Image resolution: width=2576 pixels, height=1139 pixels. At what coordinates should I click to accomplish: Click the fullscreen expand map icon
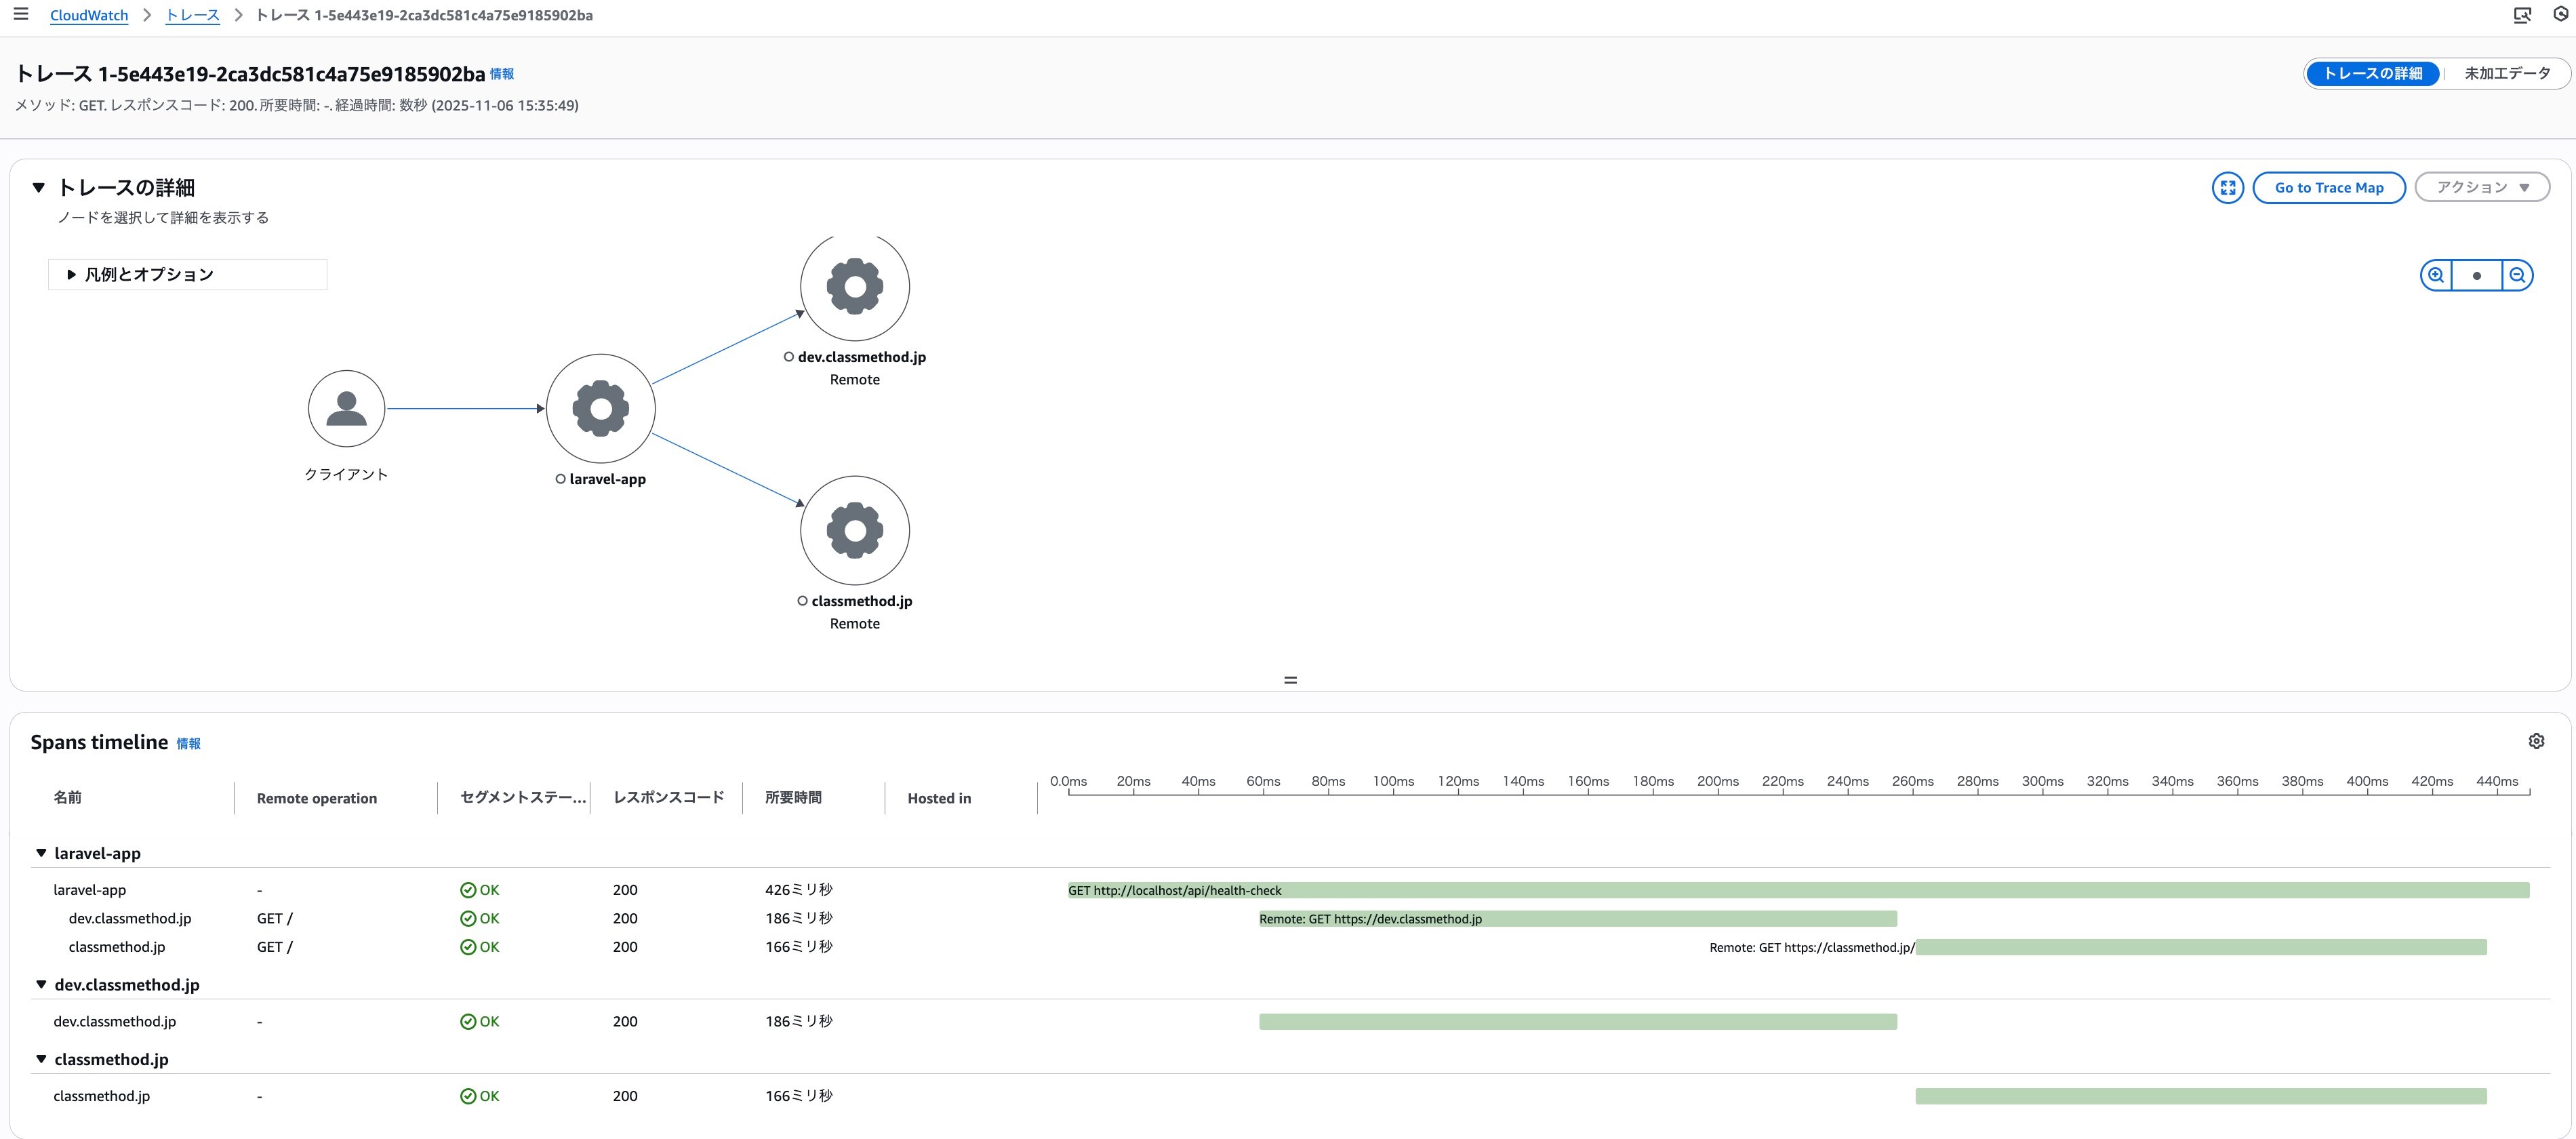(2227, 188)
